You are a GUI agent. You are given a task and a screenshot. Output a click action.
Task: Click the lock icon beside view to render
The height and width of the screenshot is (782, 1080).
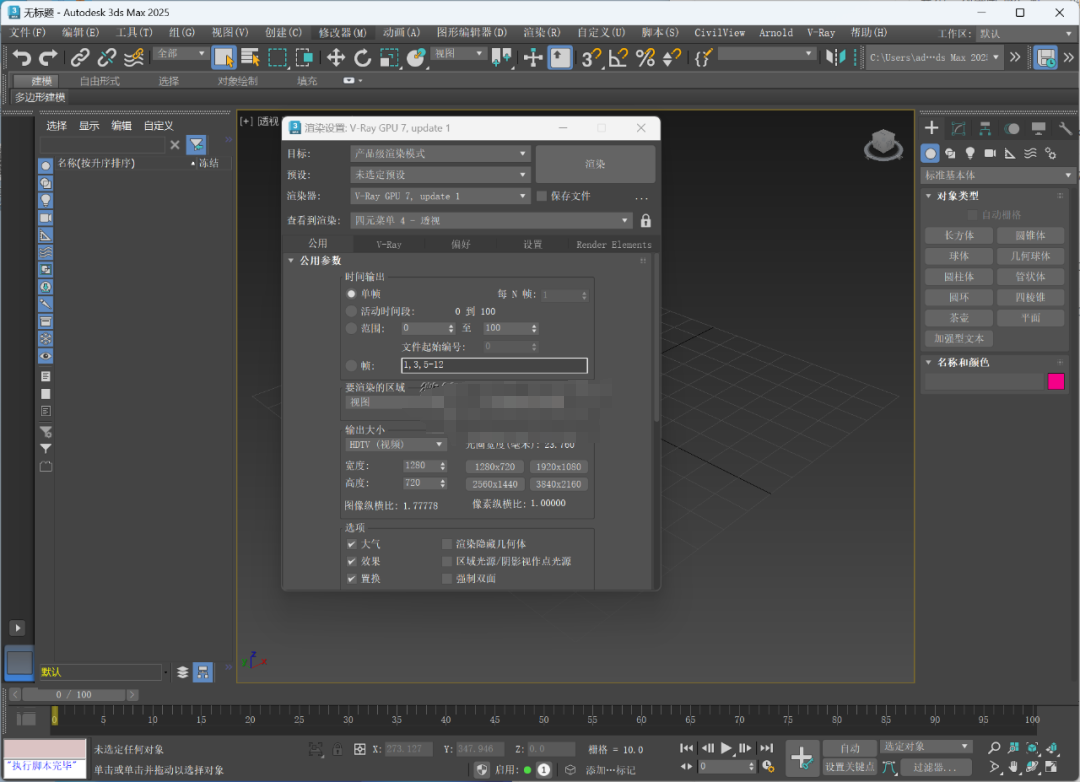[x=645, y=220]
